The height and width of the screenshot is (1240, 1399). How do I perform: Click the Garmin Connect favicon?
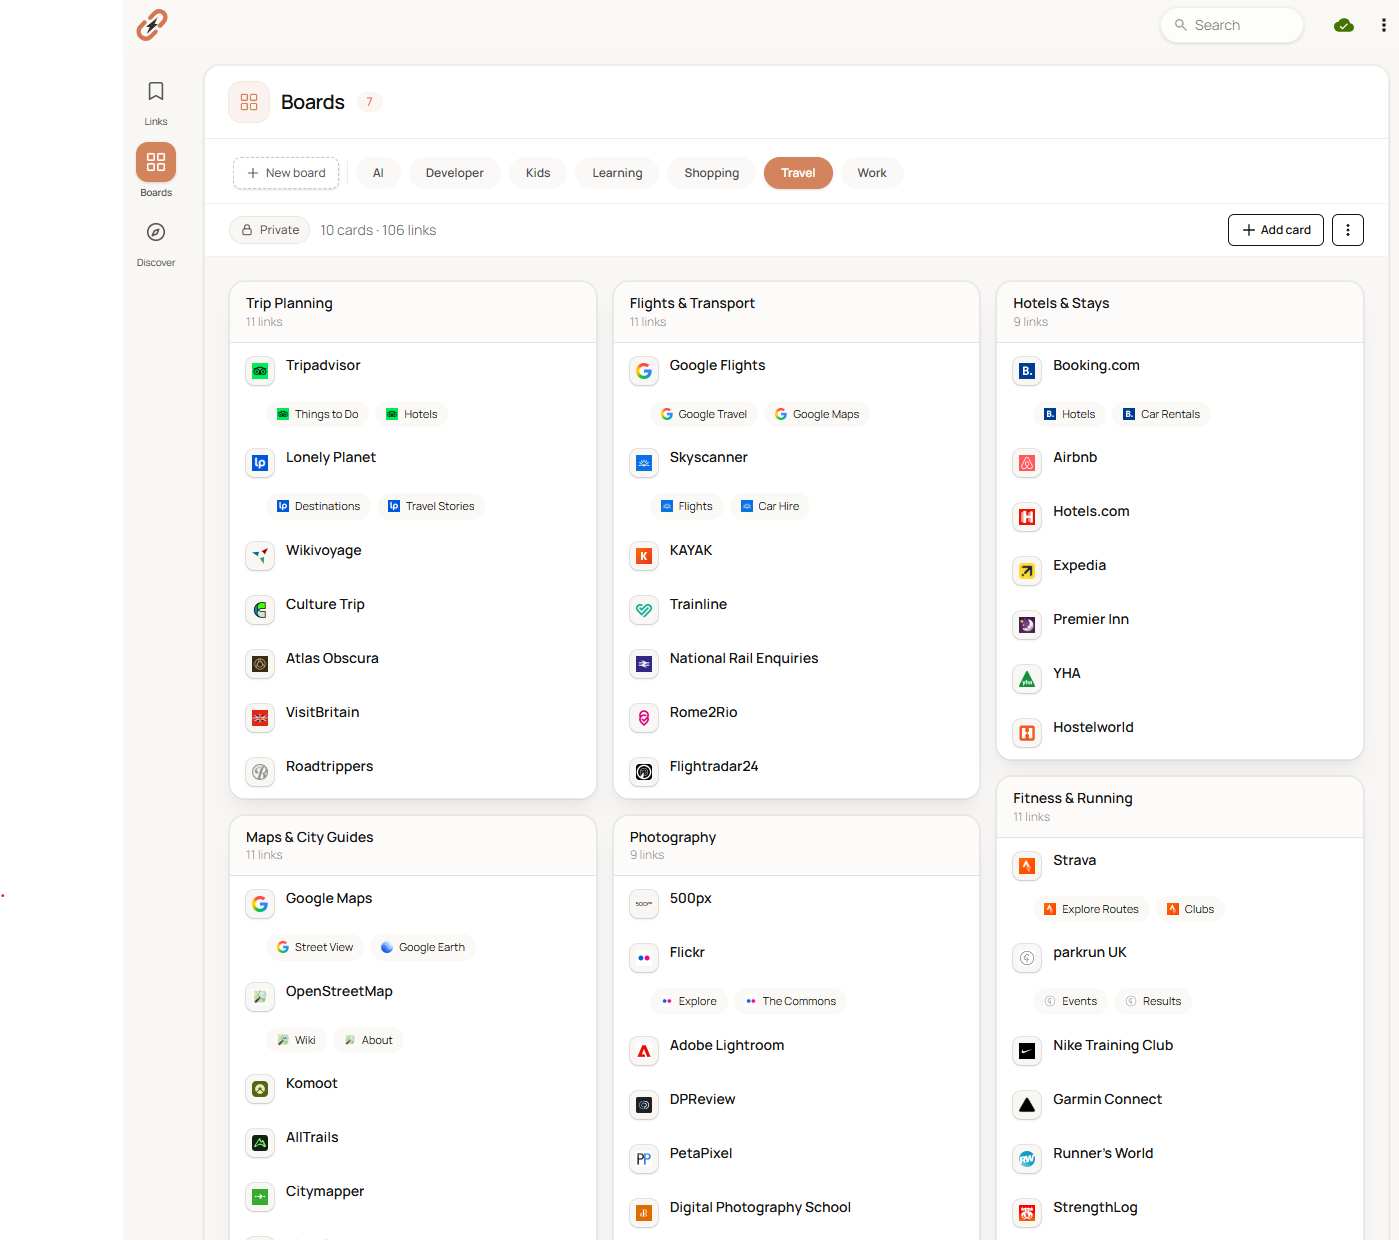pyautogui.click(x=1027, y=1105)
